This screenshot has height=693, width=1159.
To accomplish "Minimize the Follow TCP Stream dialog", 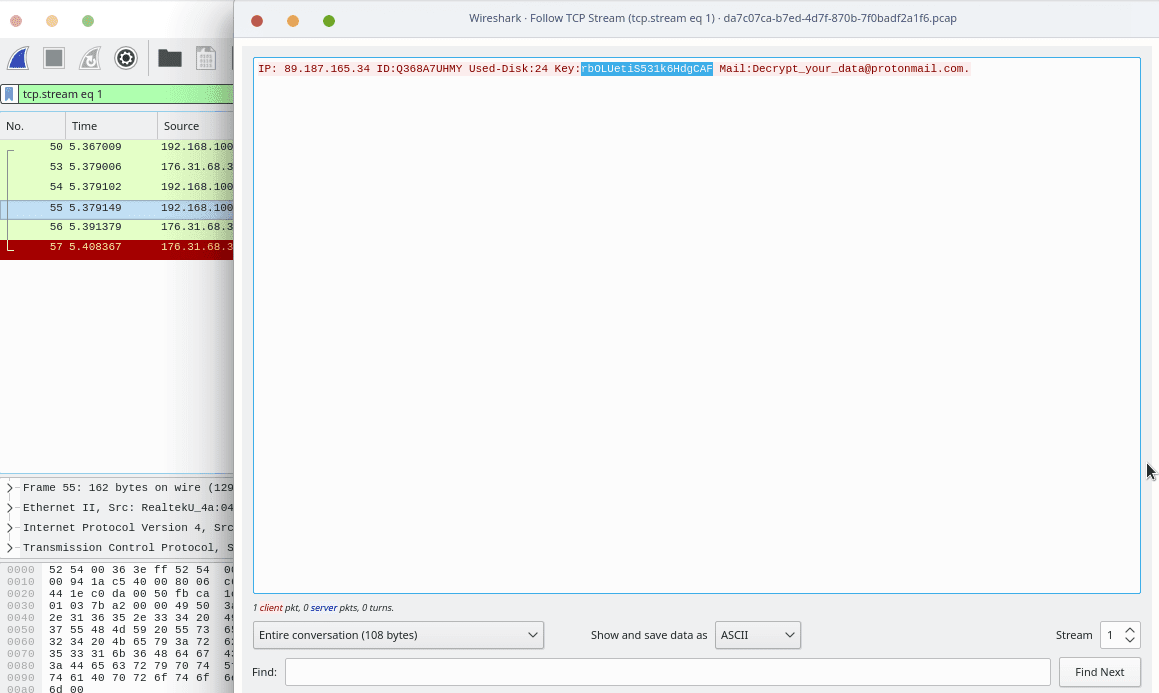I will tap(293, 21).
